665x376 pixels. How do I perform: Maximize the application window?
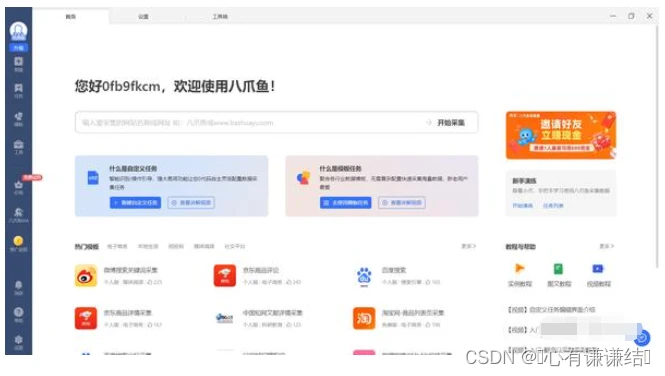[631, 16]
